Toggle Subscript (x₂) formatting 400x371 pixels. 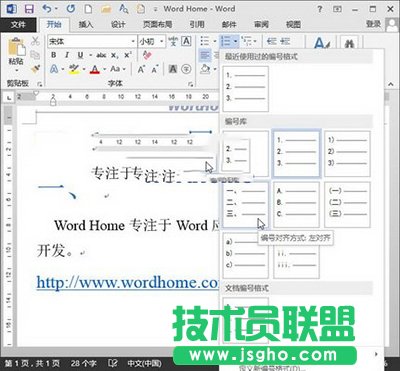(x=115, y=55)
